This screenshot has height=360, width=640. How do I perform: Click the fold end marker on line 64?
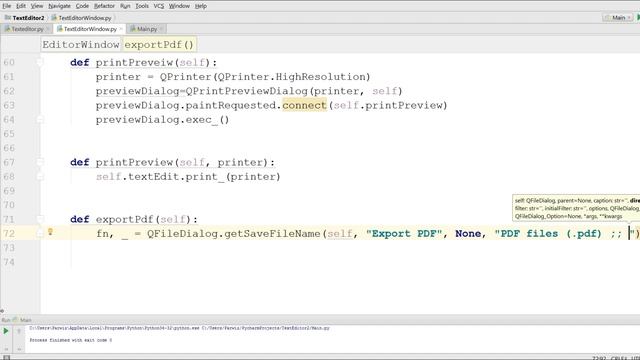(x=40, y=120)
